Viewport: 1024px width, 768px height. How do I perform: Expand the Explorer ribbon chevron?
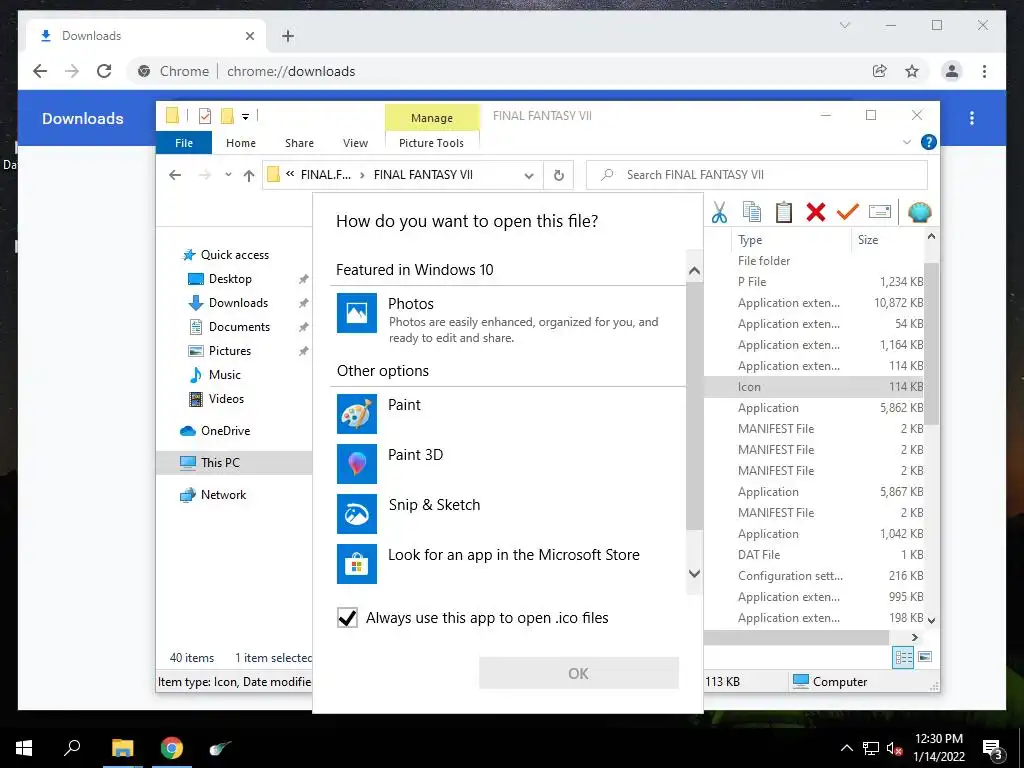906,142
